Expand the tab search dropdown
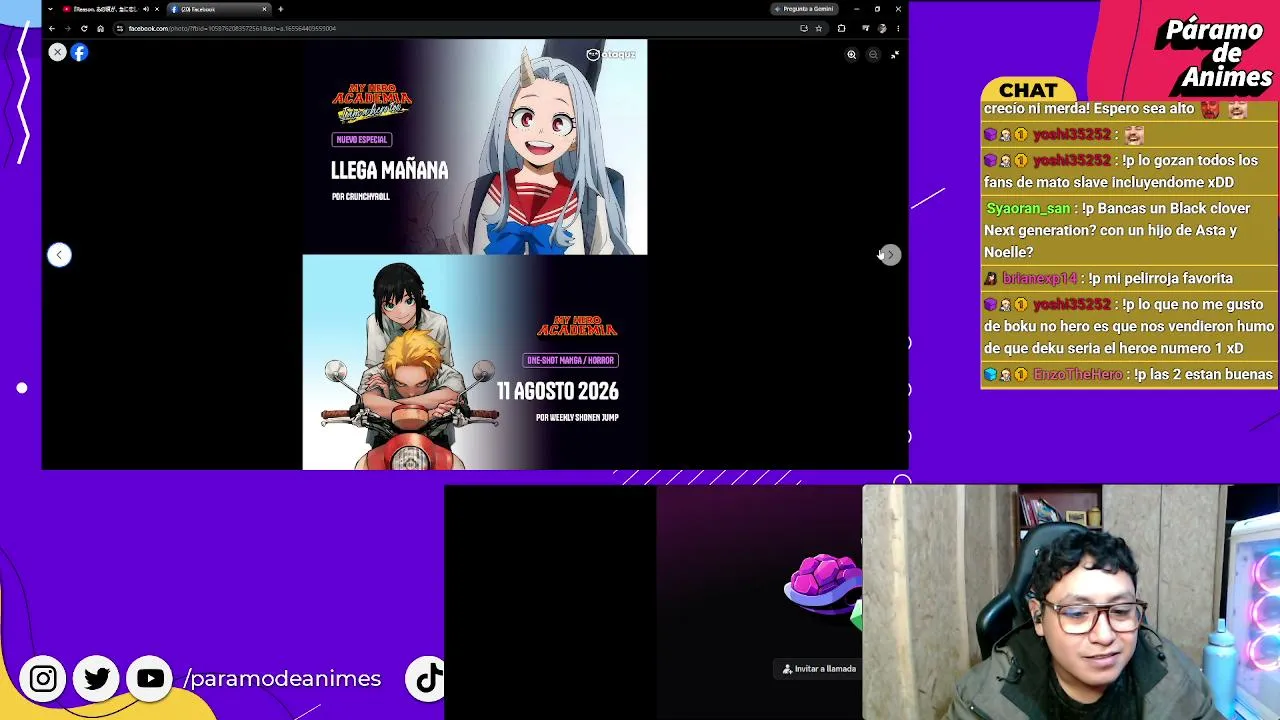The width and height of the screenshot is (1280, 720). 50,9
